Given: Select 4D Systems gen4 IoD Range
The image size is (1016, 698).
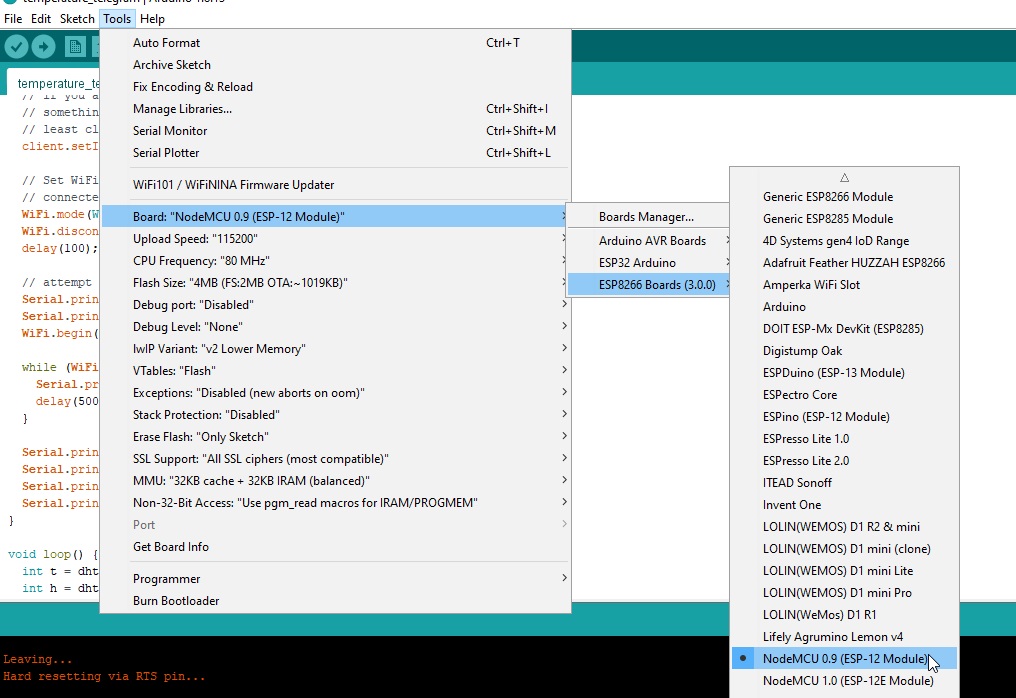Looking at the screenshot, I should 844,241.
